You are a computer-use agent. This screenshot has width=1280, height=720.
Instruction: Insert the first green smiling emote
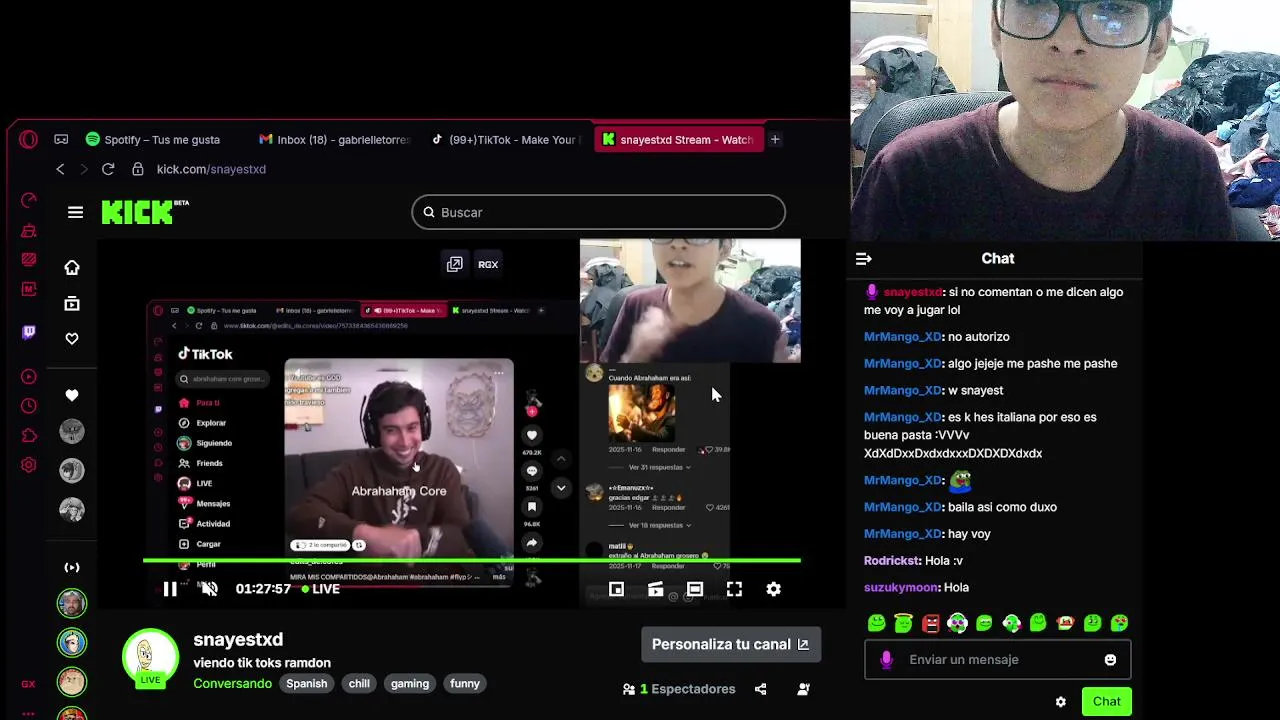click(877, 624)
